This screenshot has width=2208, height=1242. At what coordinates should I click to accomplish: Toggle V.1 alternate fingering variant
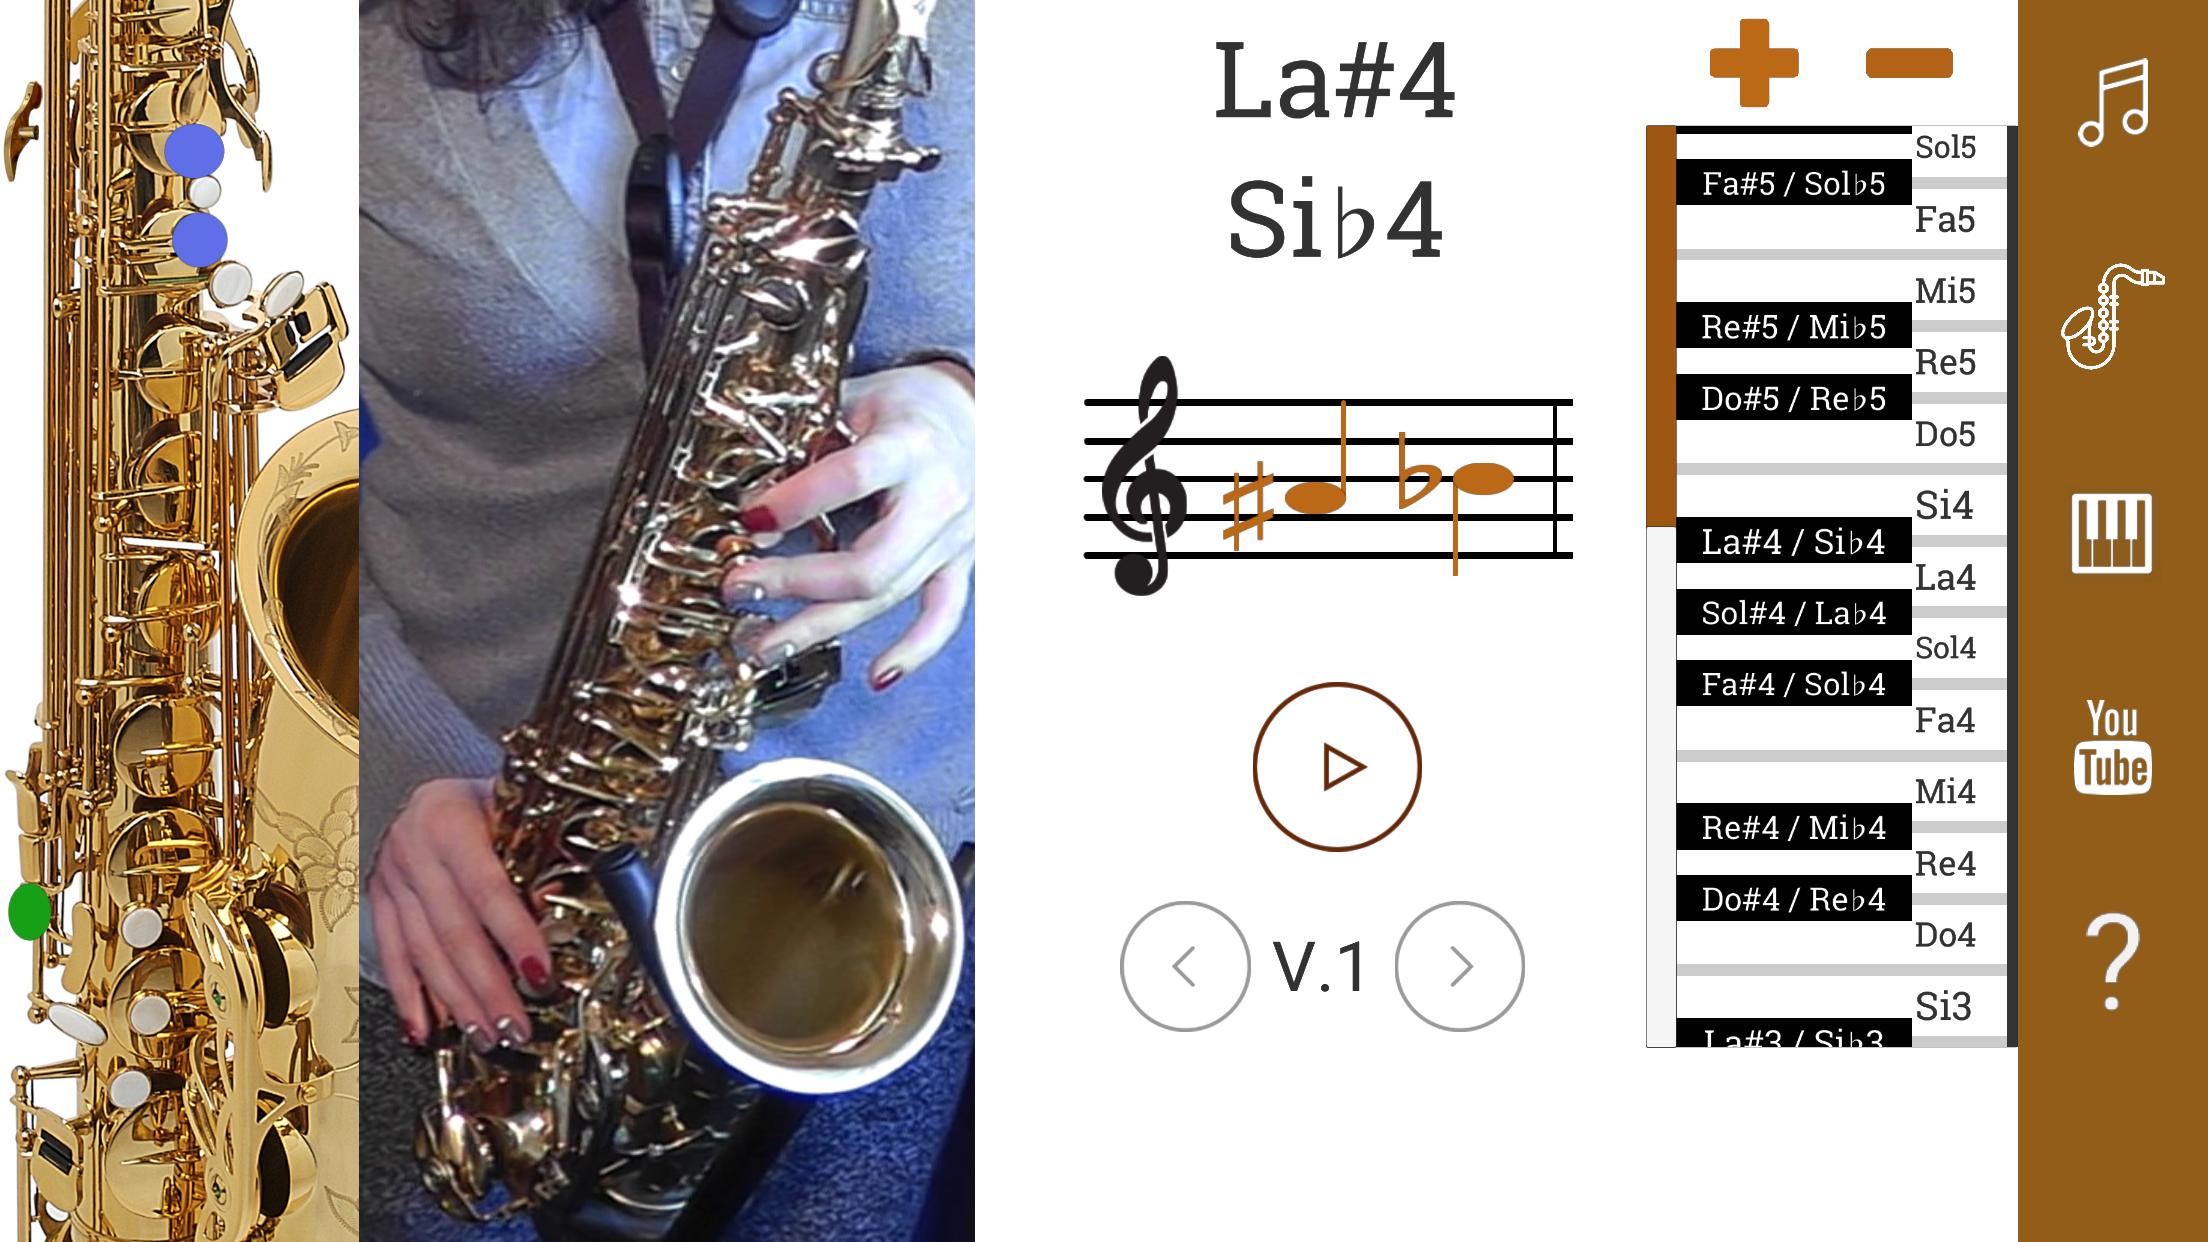[x=1460, y=963]
